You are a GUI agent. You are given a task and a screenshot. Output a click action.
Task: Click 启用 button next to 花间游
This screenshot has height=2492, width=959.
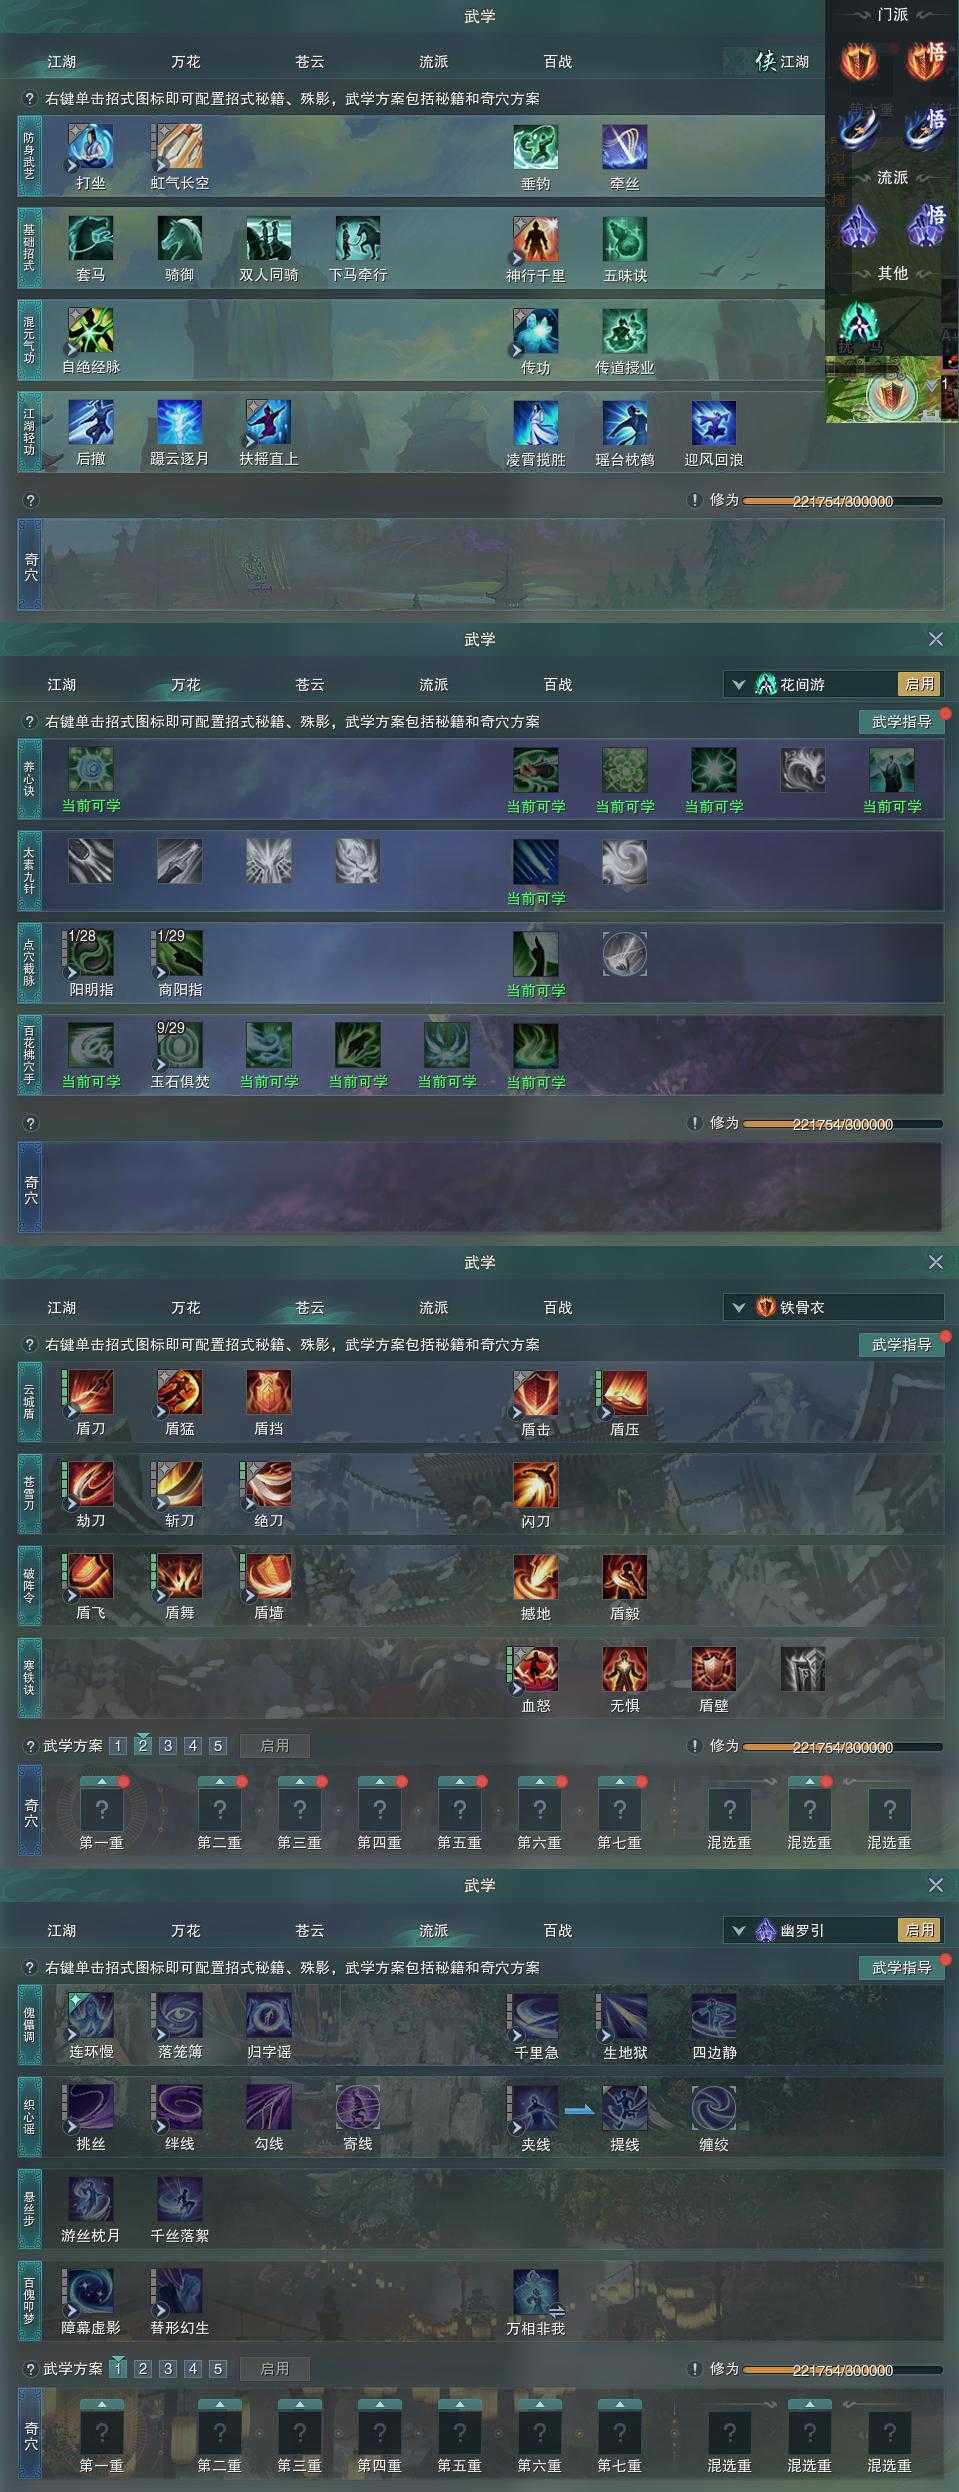920,684
